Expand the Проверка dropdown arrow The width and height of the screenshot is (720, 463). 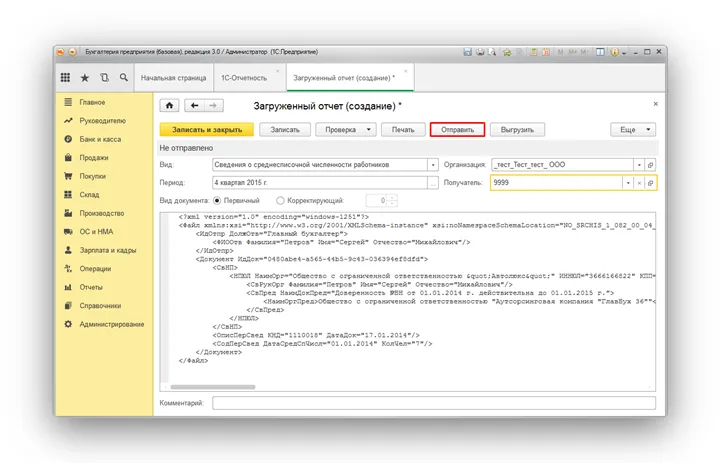(x=369, y=130)
